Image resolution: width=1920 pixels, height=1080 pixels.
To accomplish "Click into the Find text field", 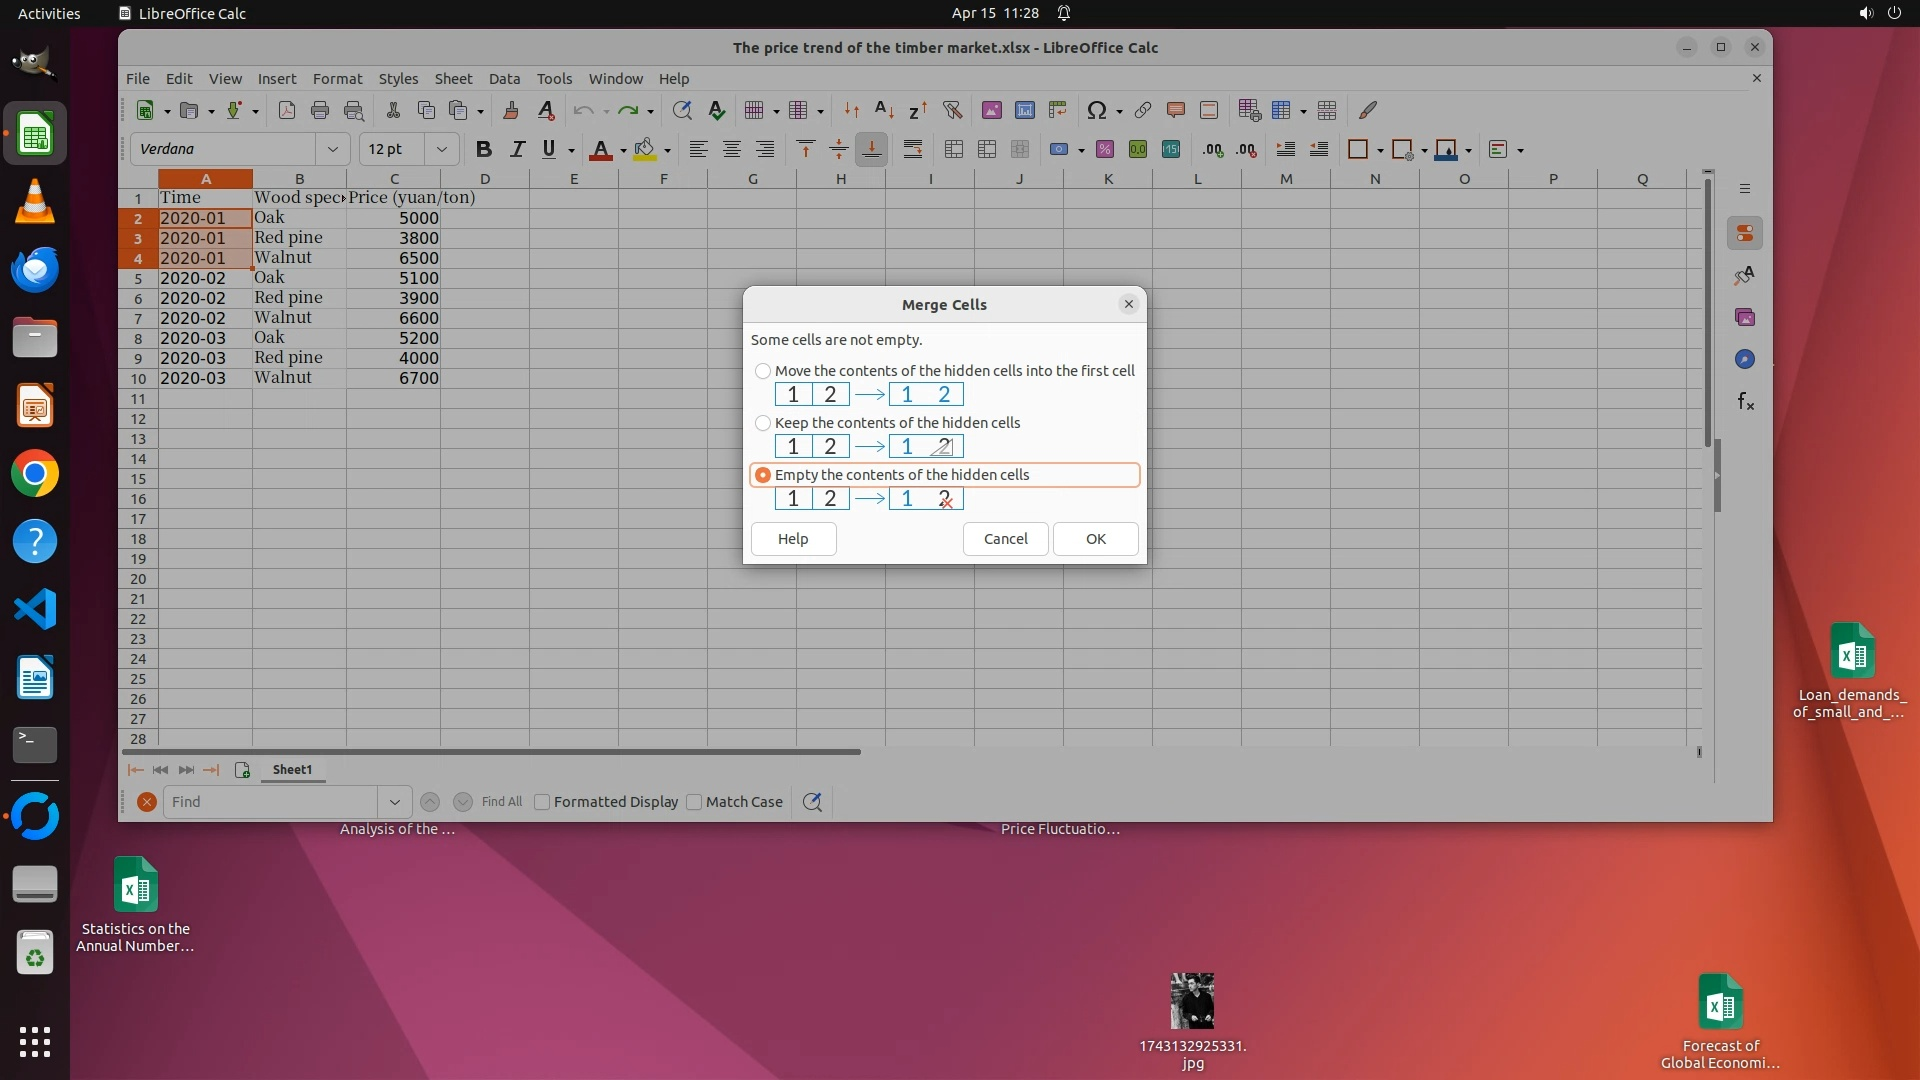I will coord(270,802).
